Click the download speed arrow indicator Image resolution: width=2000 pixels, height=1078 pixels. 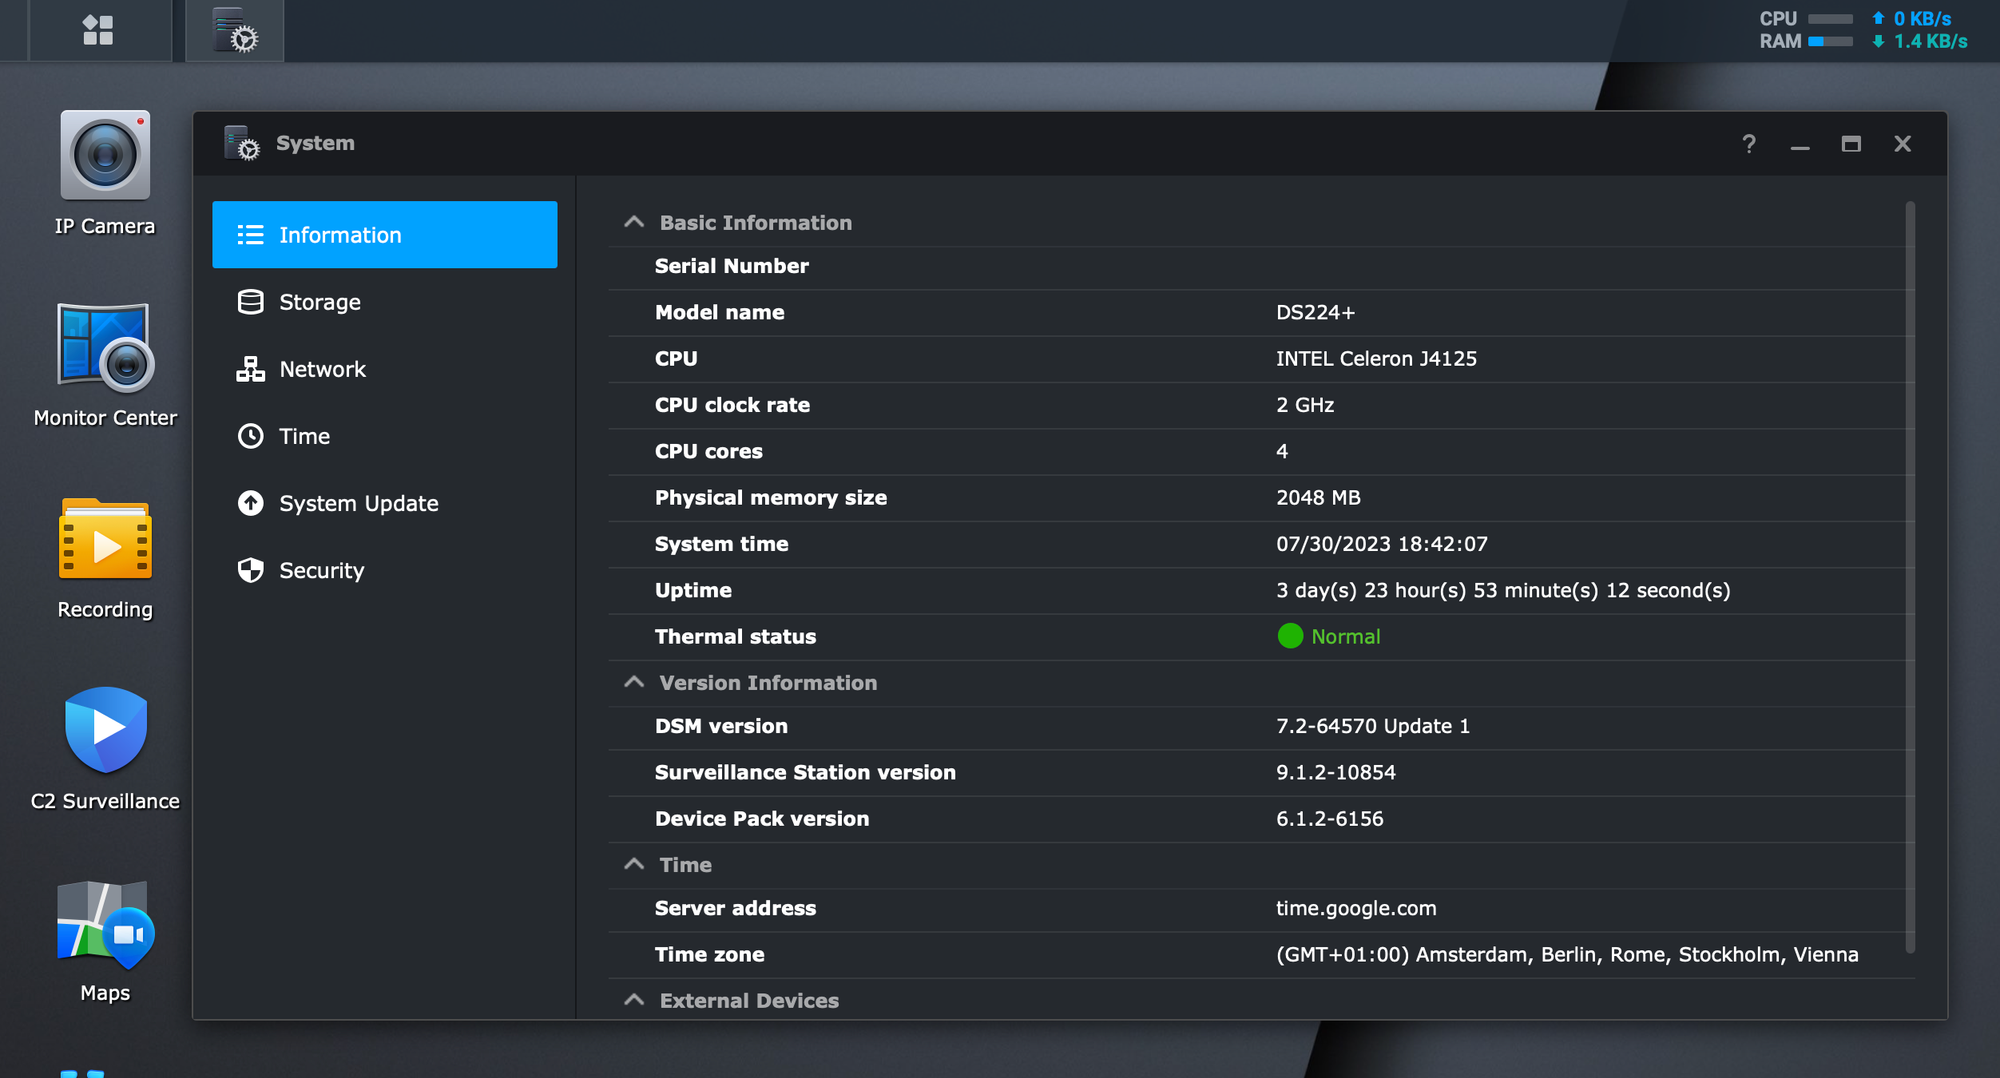coord(1878,41)
